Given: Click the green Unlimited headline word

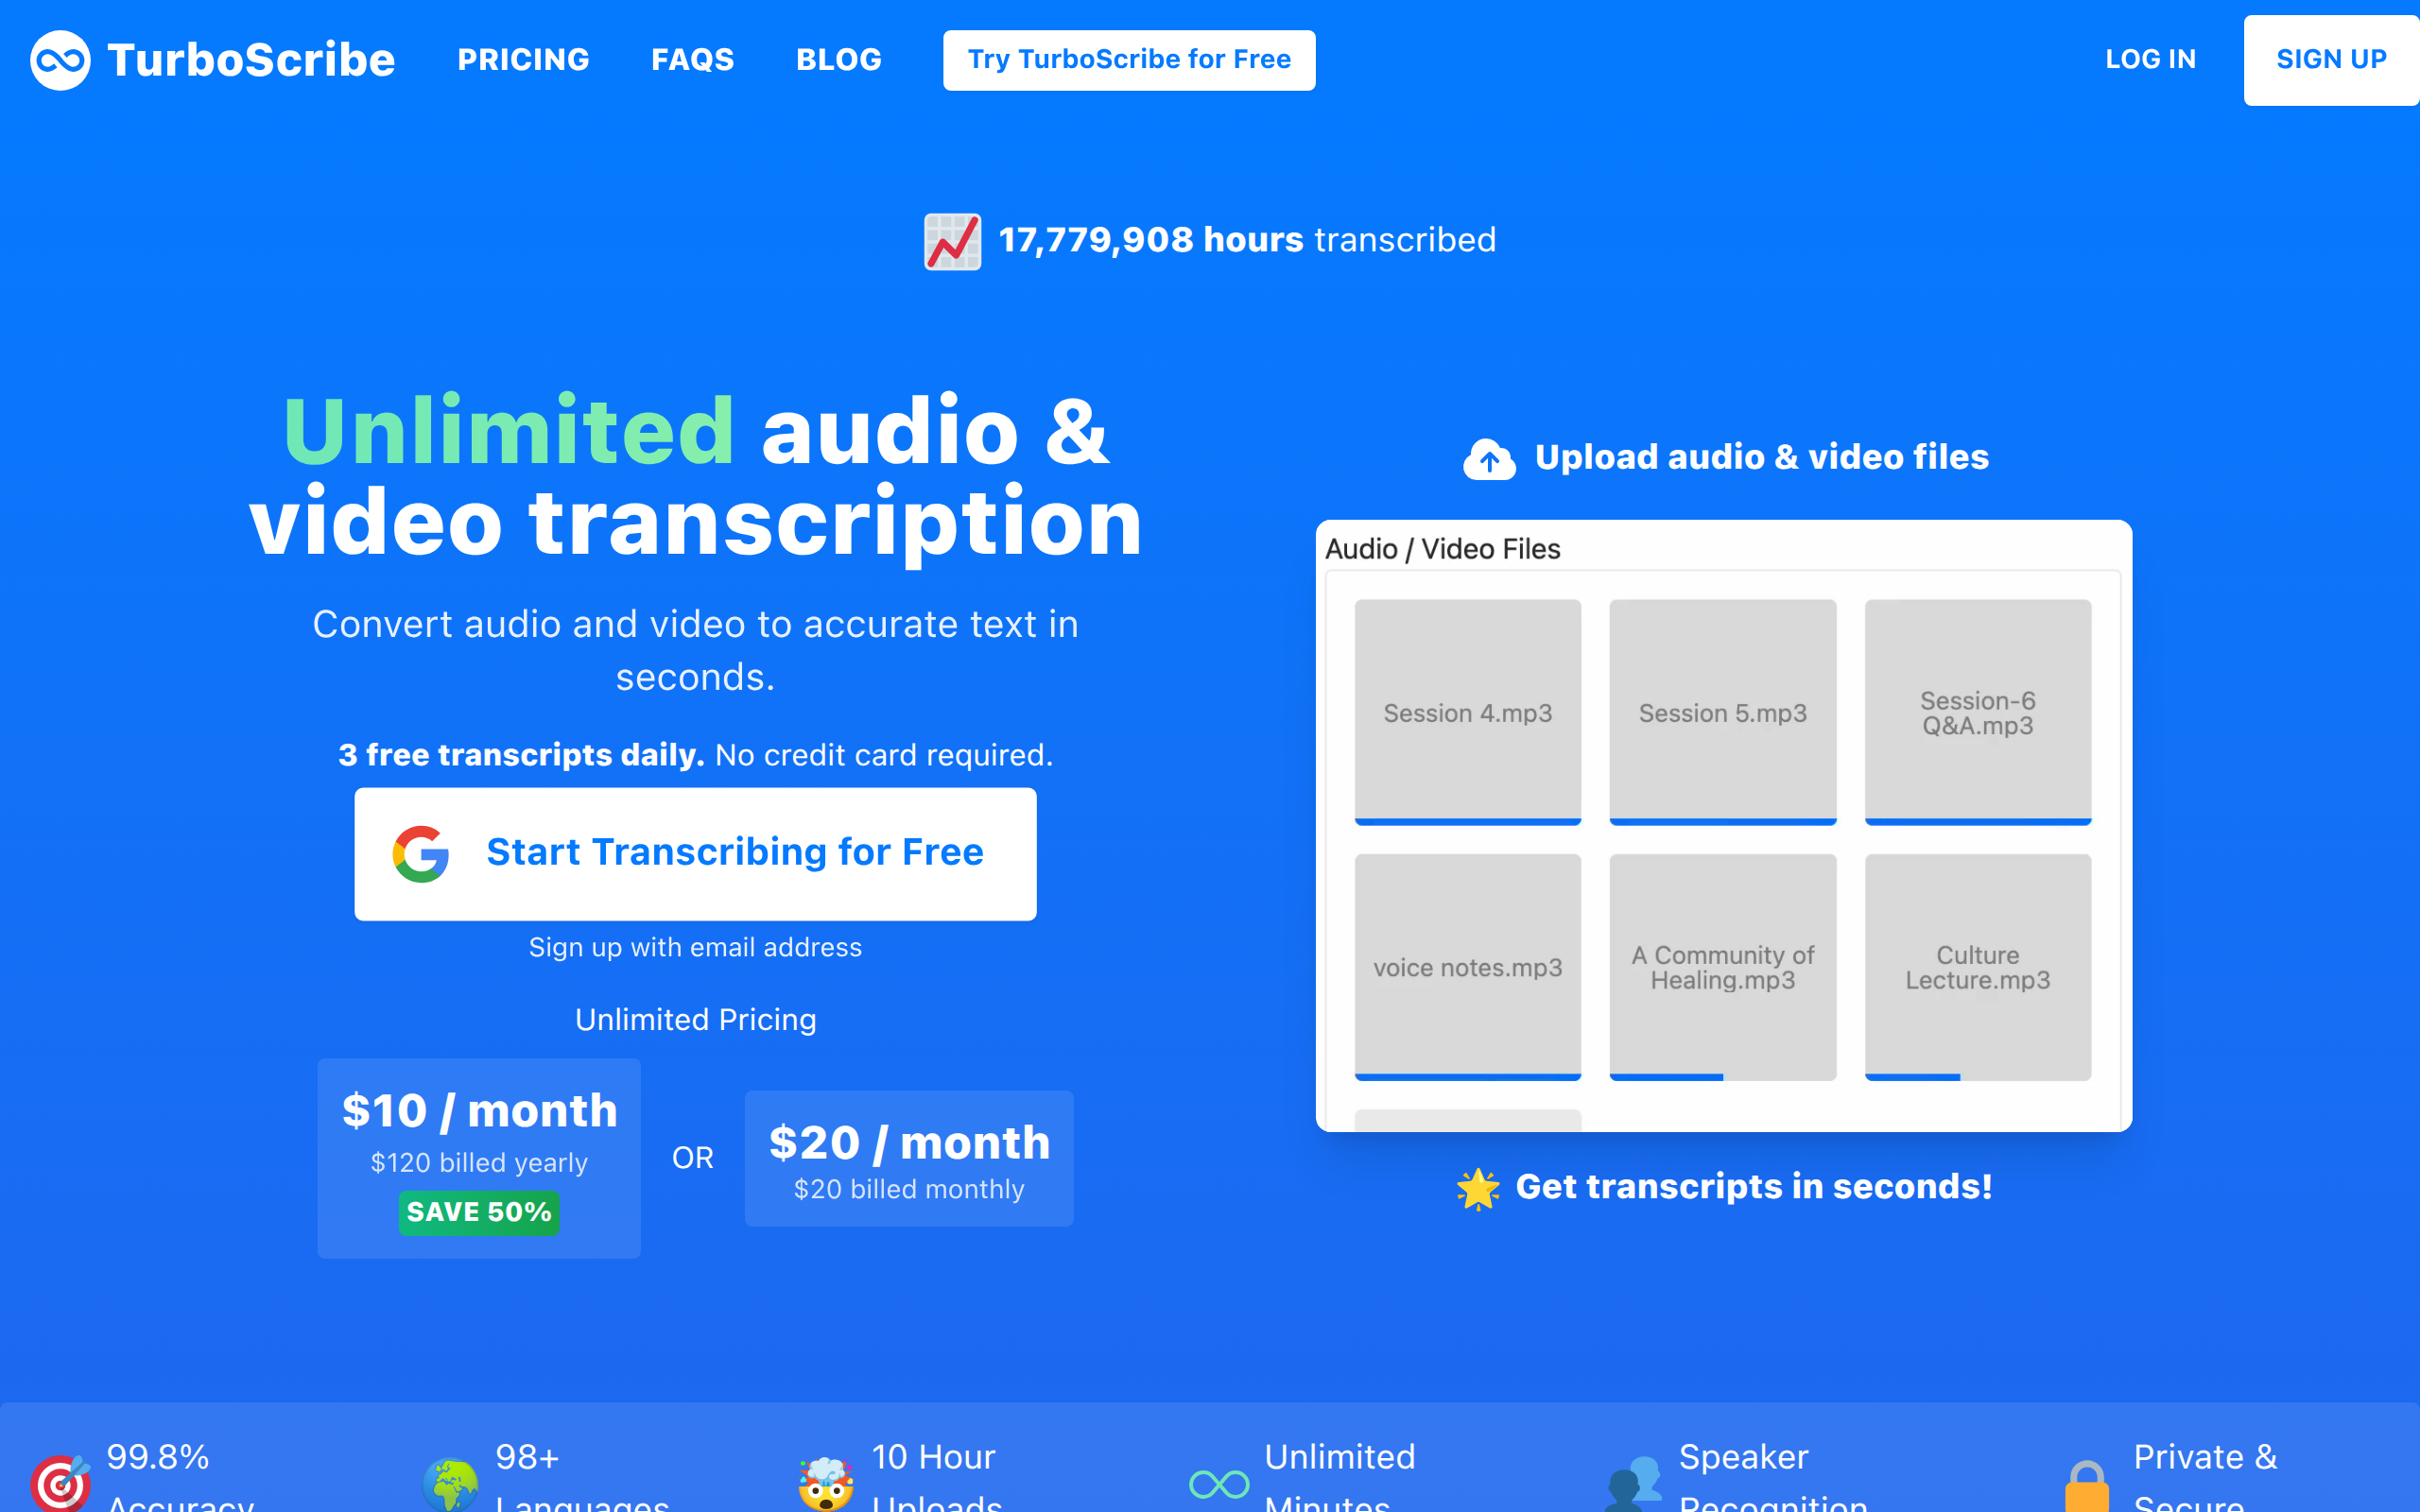Looking at the screenshot, I should coord(509,431).
